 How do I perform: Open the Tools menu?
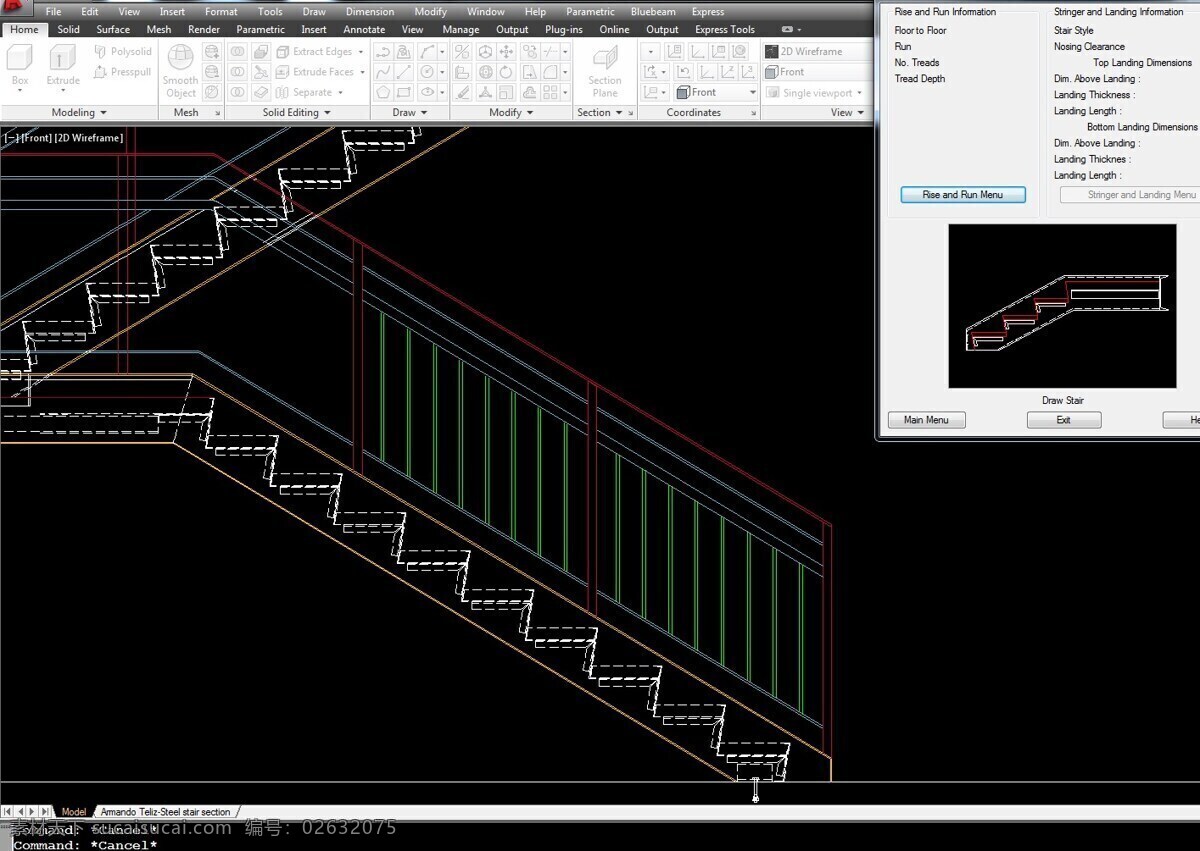[x=270, y=12]
